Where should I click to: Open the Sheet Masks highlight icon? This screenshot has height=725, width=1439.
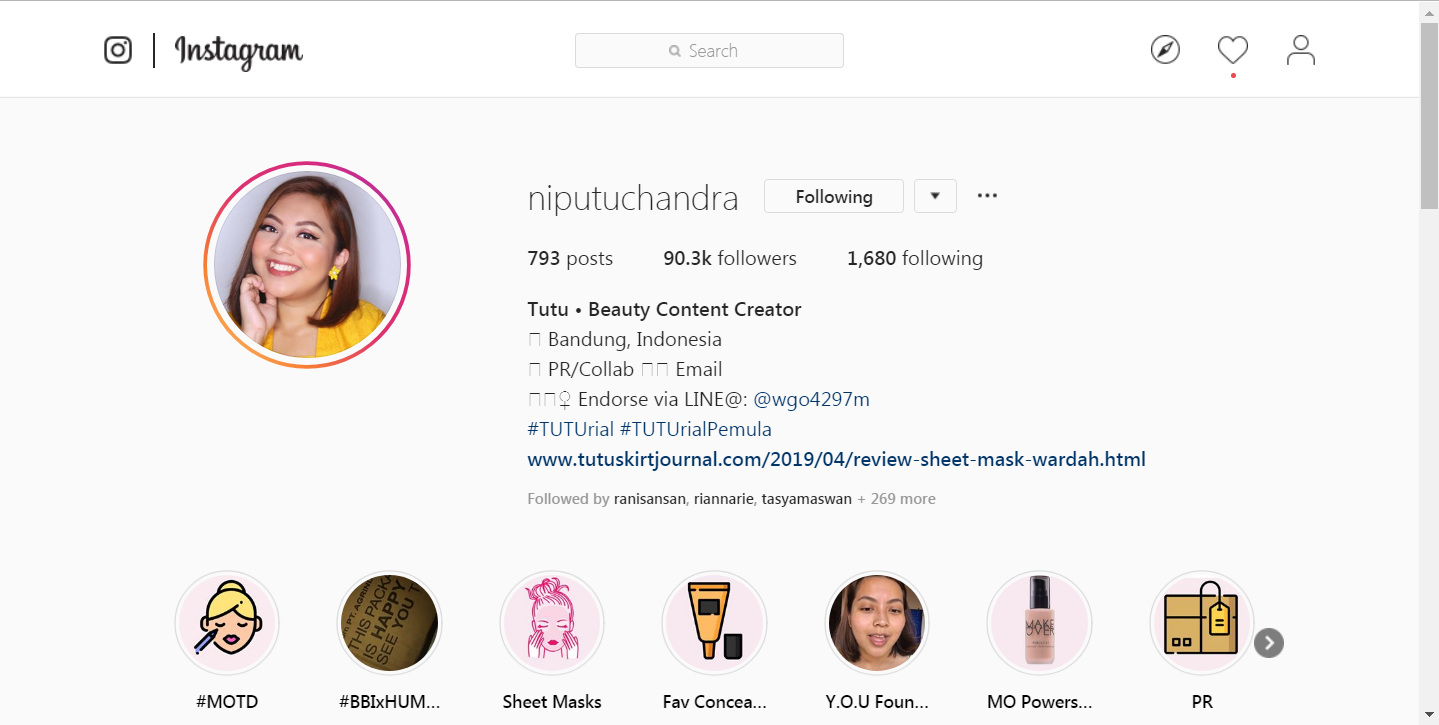point(552,624)
